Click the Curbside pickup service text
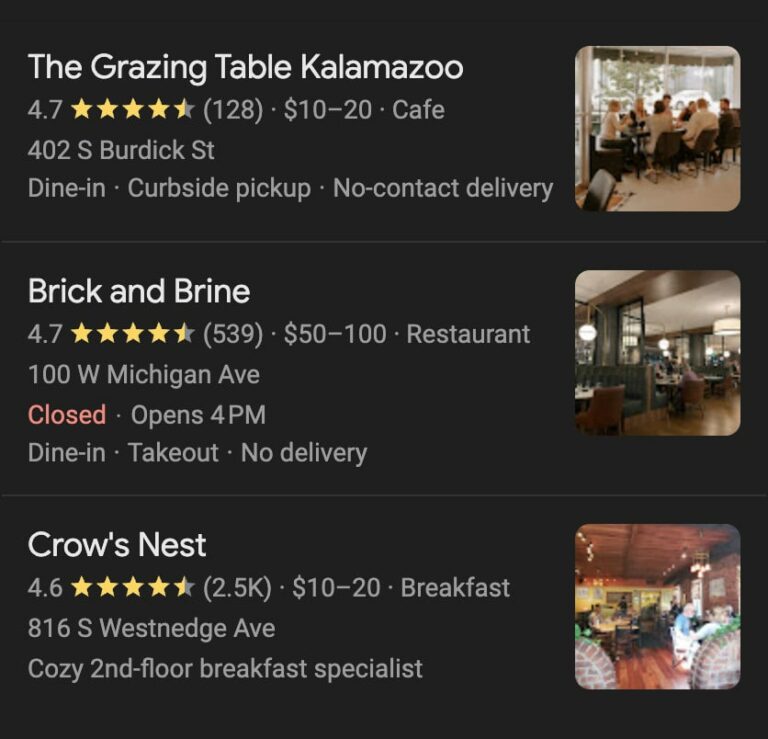 pos(219,188)
